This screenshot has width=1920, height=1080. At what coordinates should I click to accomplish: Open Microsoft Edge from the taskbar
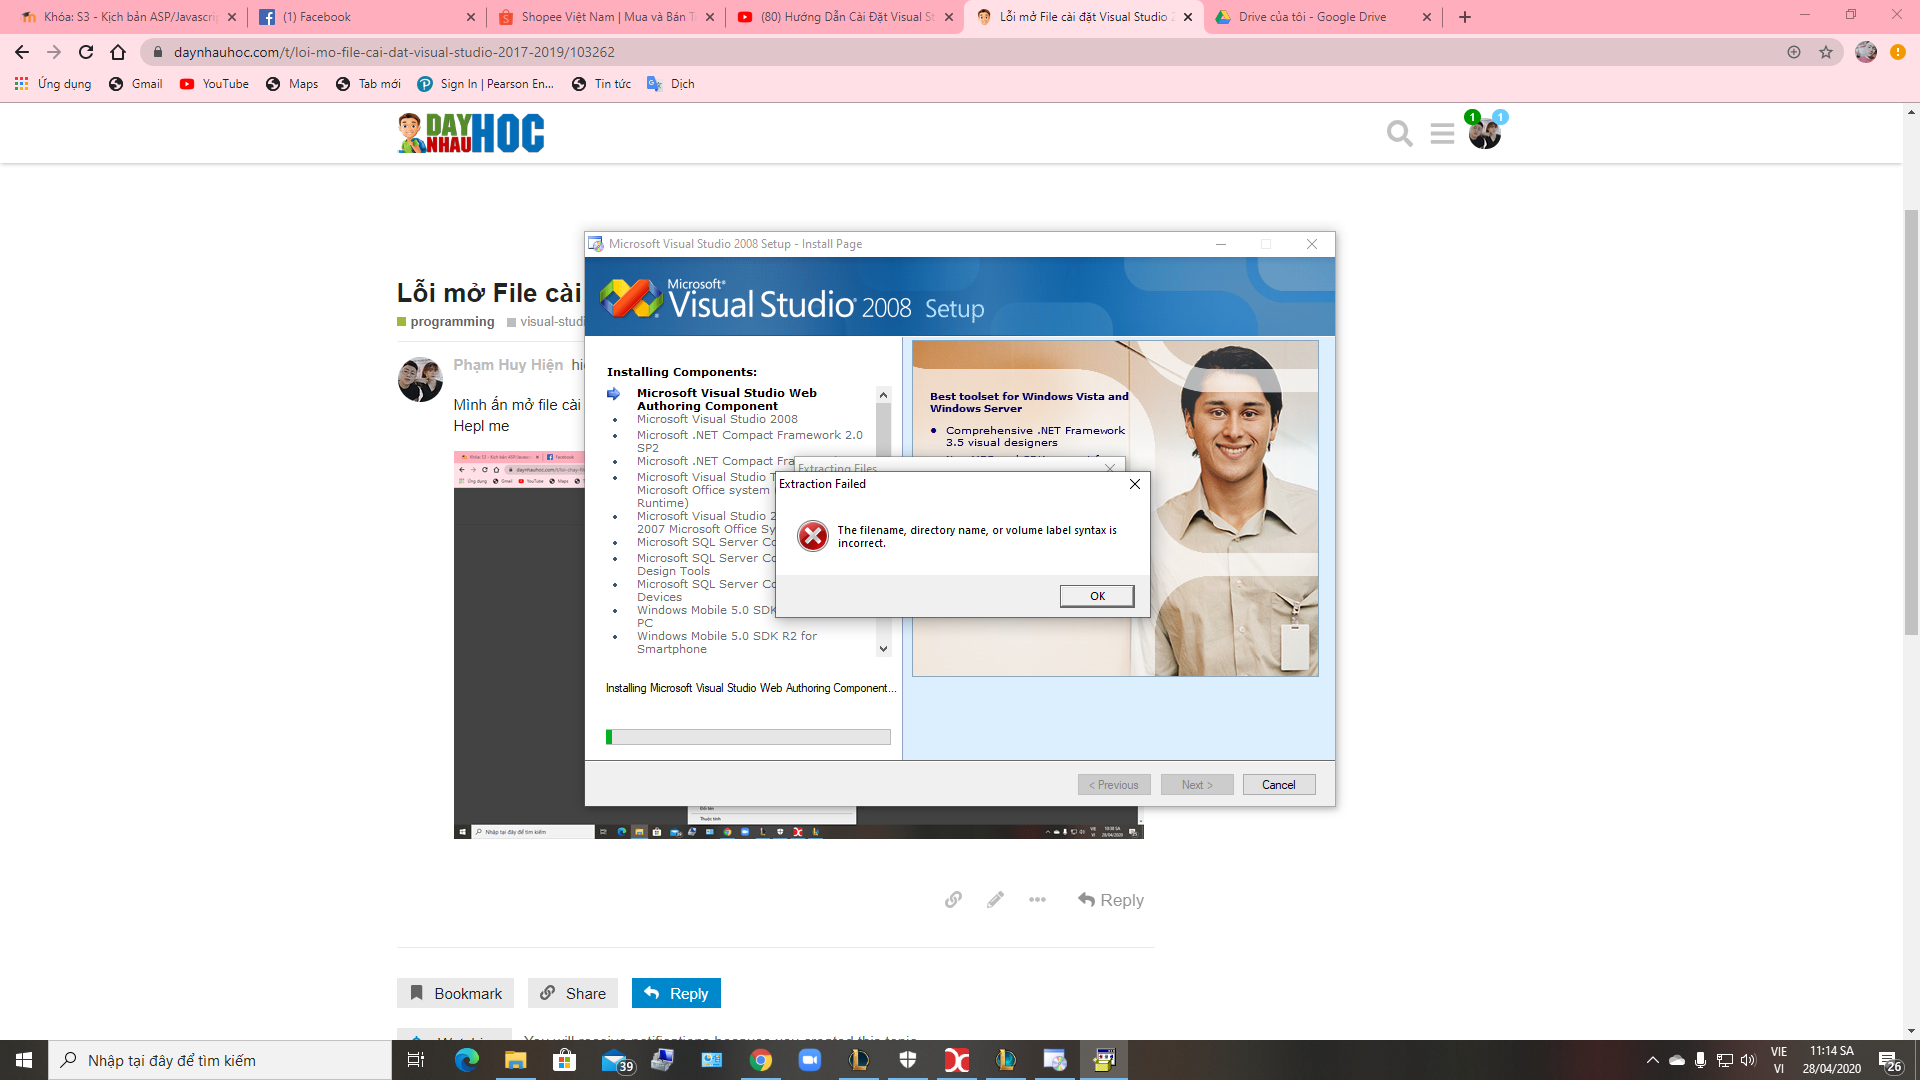point(467,1060)
